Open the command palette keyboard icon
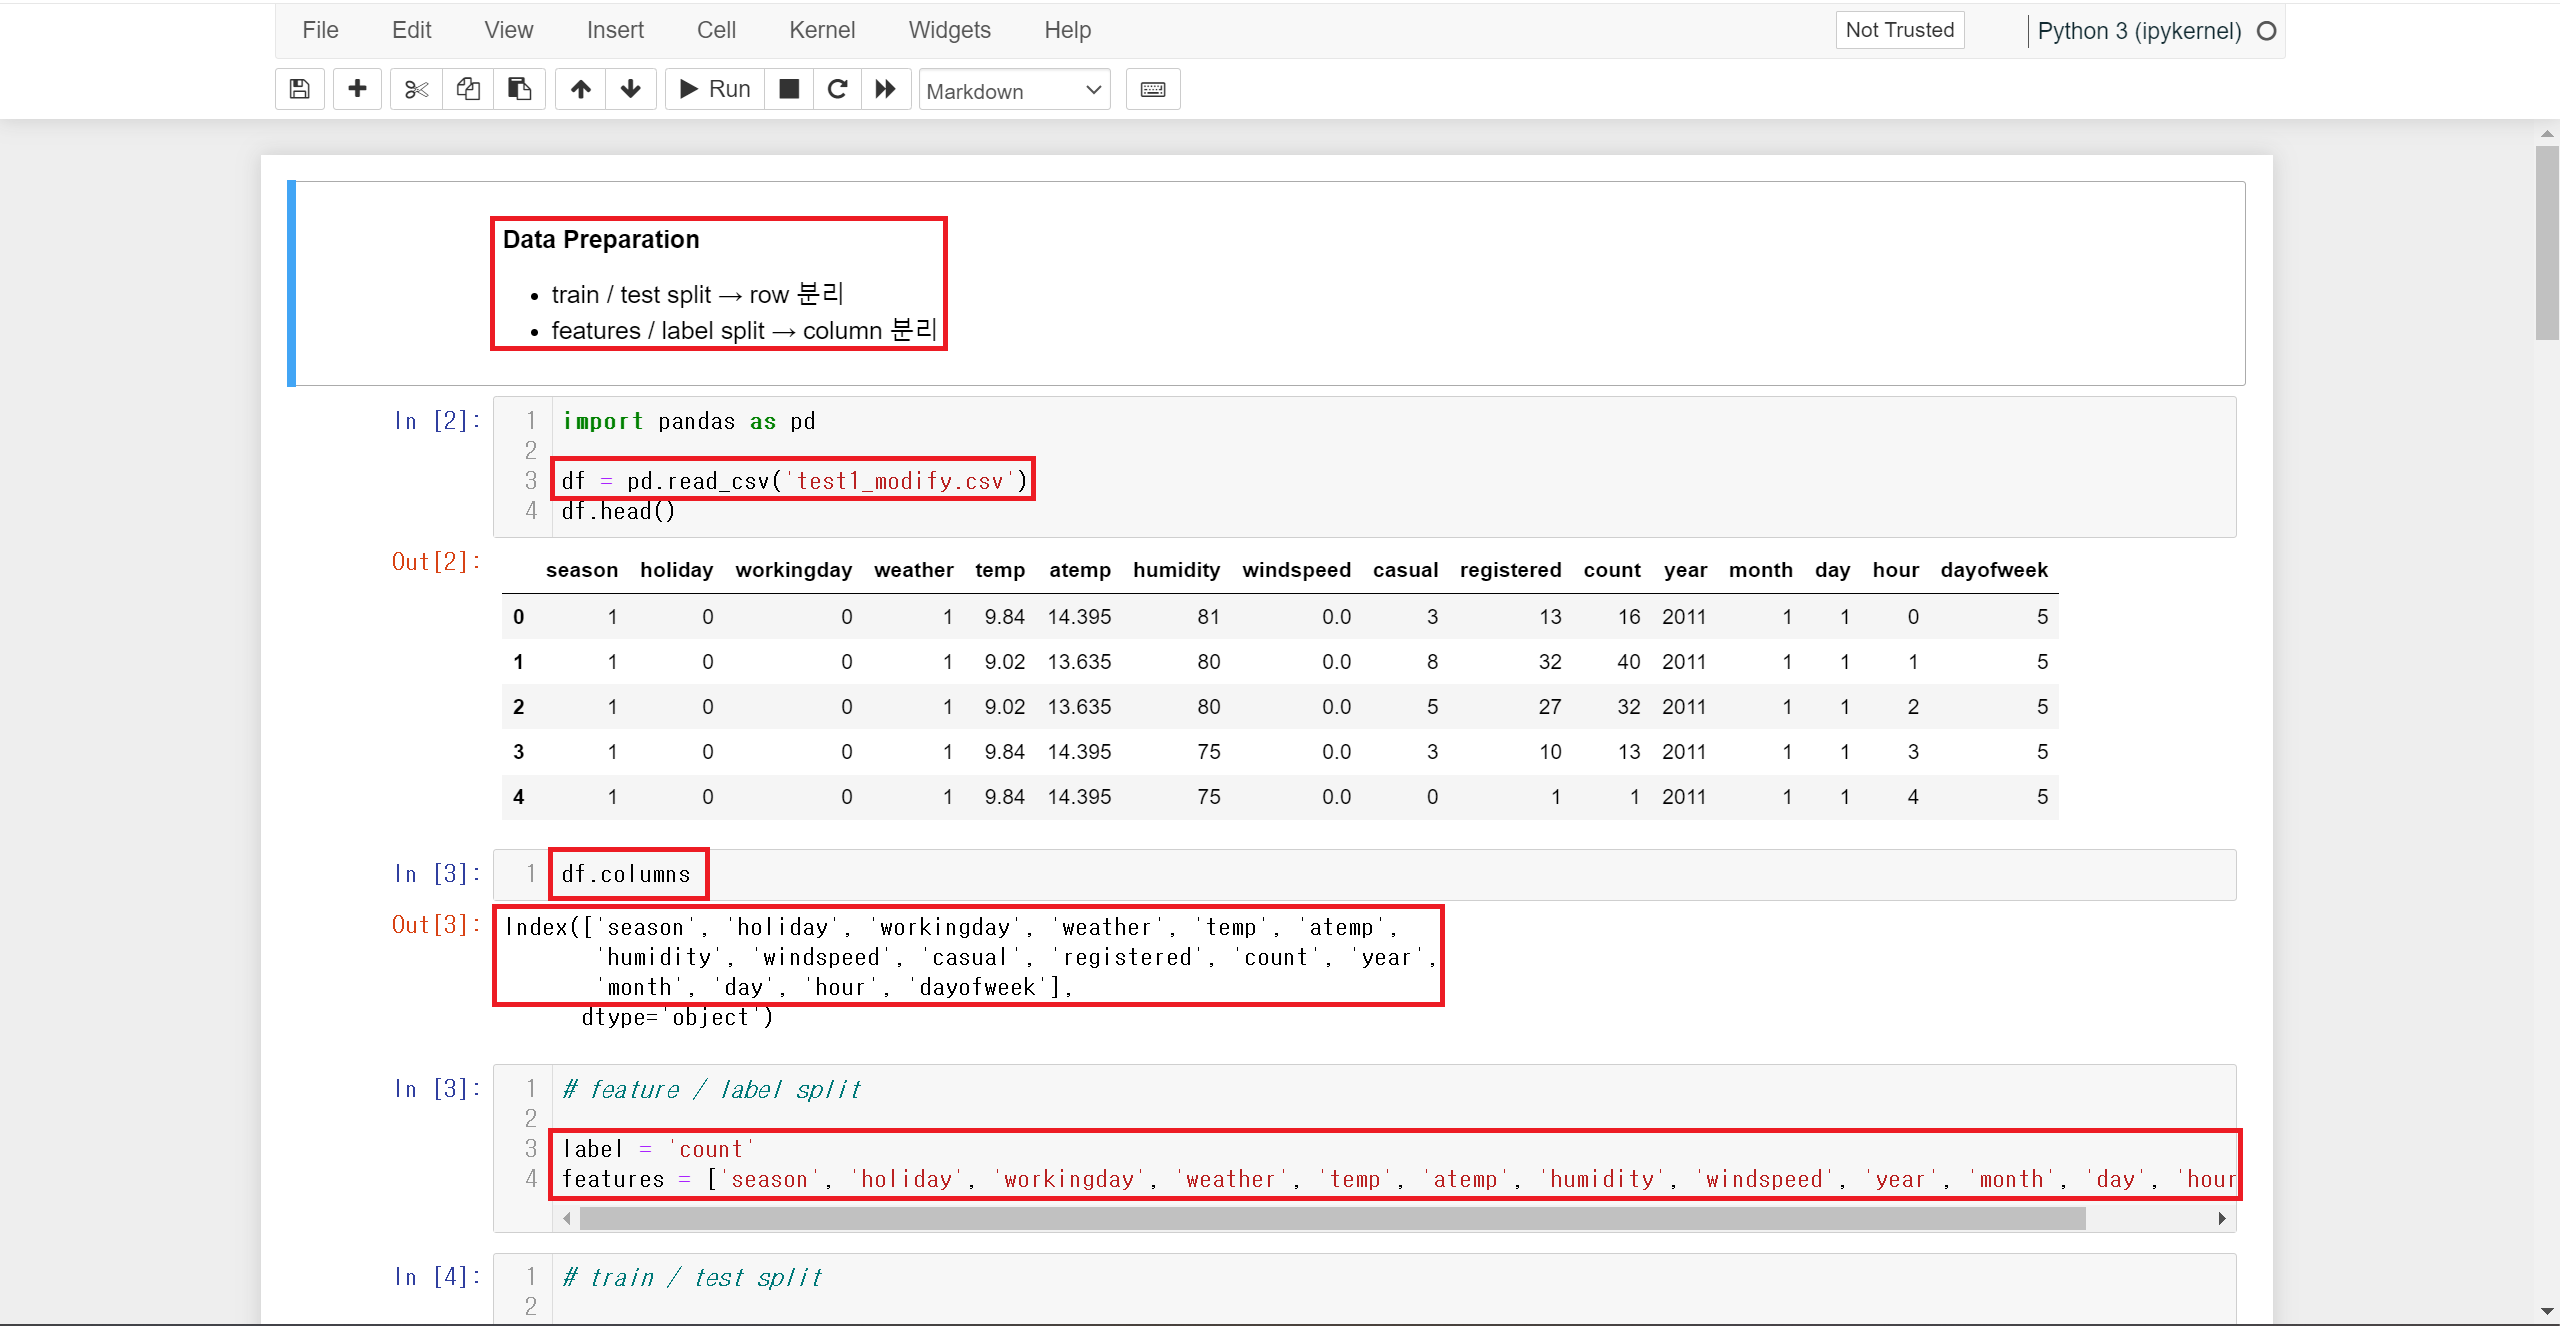 click(1152, 89)
